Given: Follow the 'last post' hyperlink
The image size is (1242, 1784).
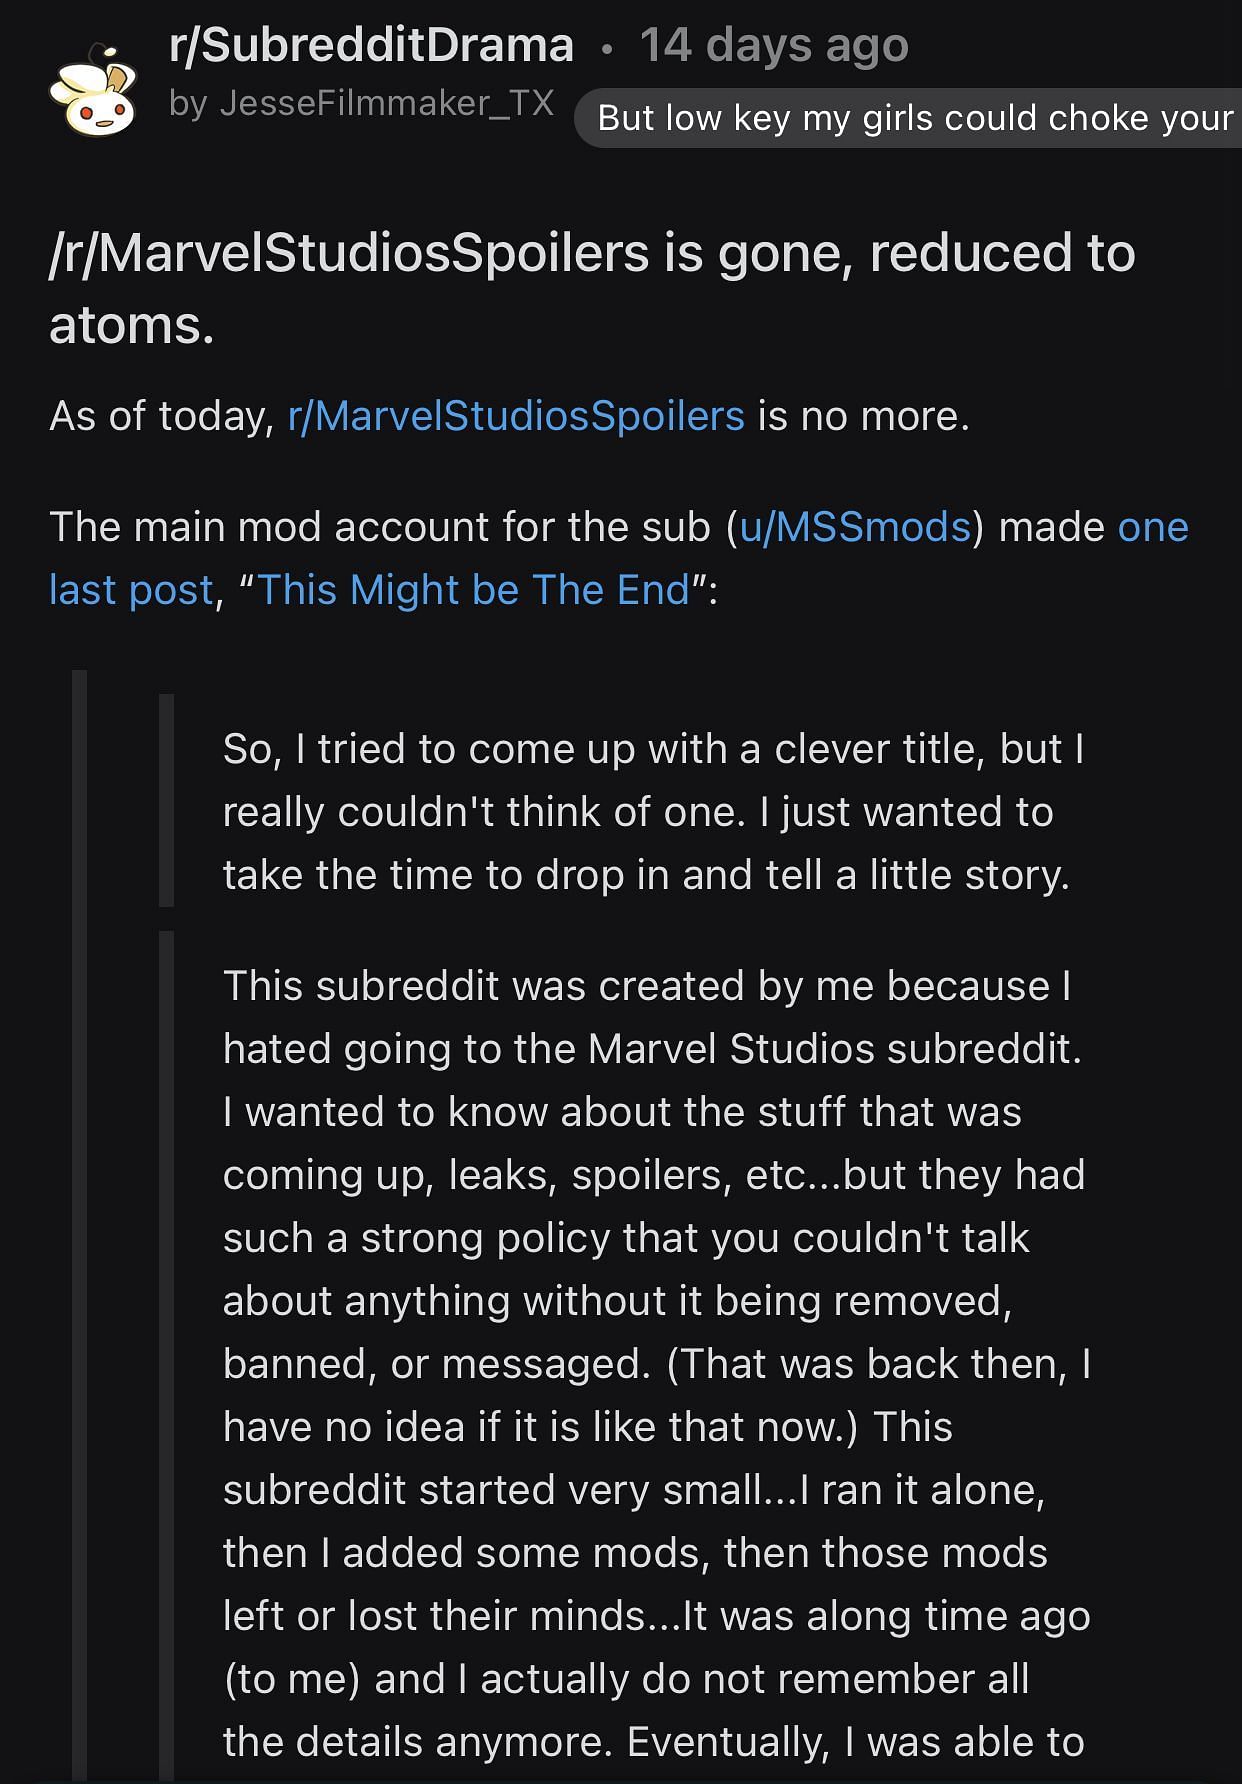Looking at the screenshot, I should tap(132, 590).
